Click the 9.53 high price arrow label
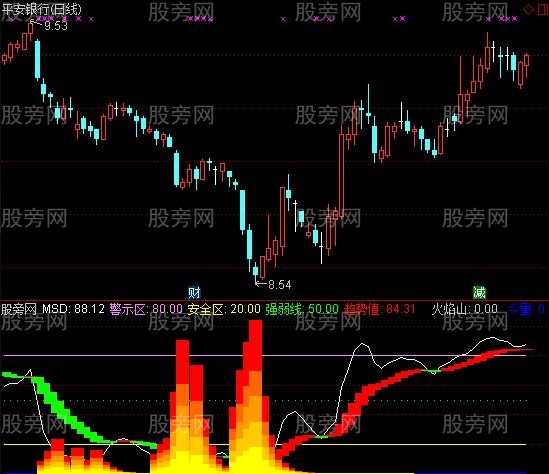Screen dimensions: 549x474 (49, 26)
